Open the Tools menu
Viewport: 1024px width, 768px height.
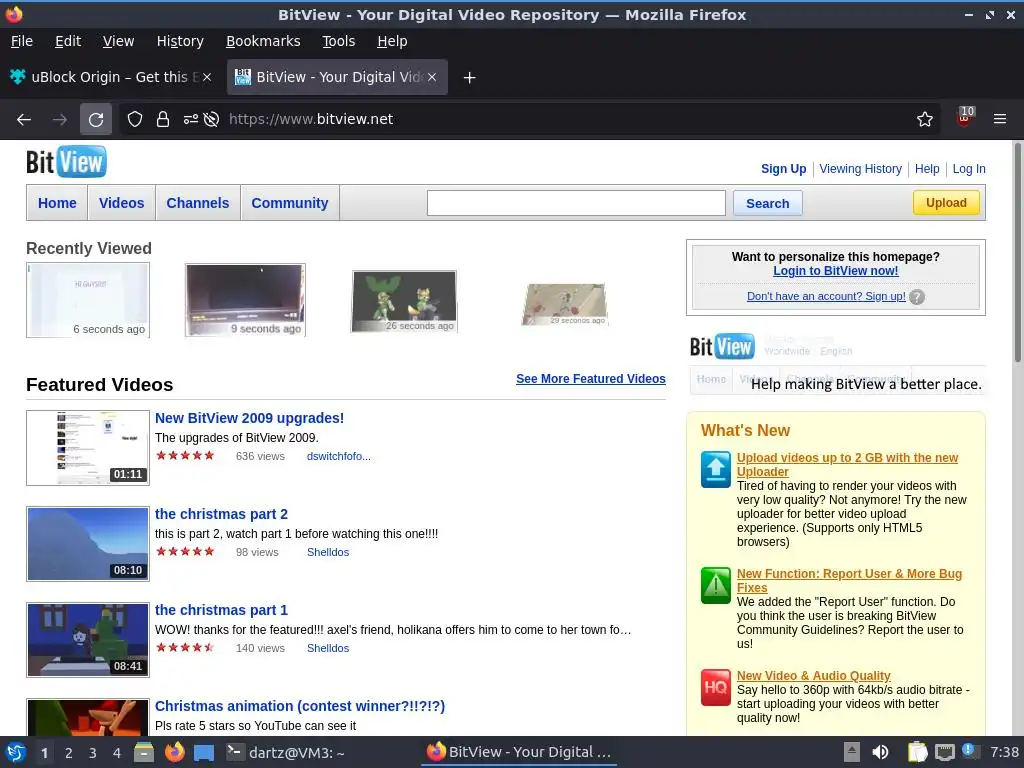tap(339, 41)
